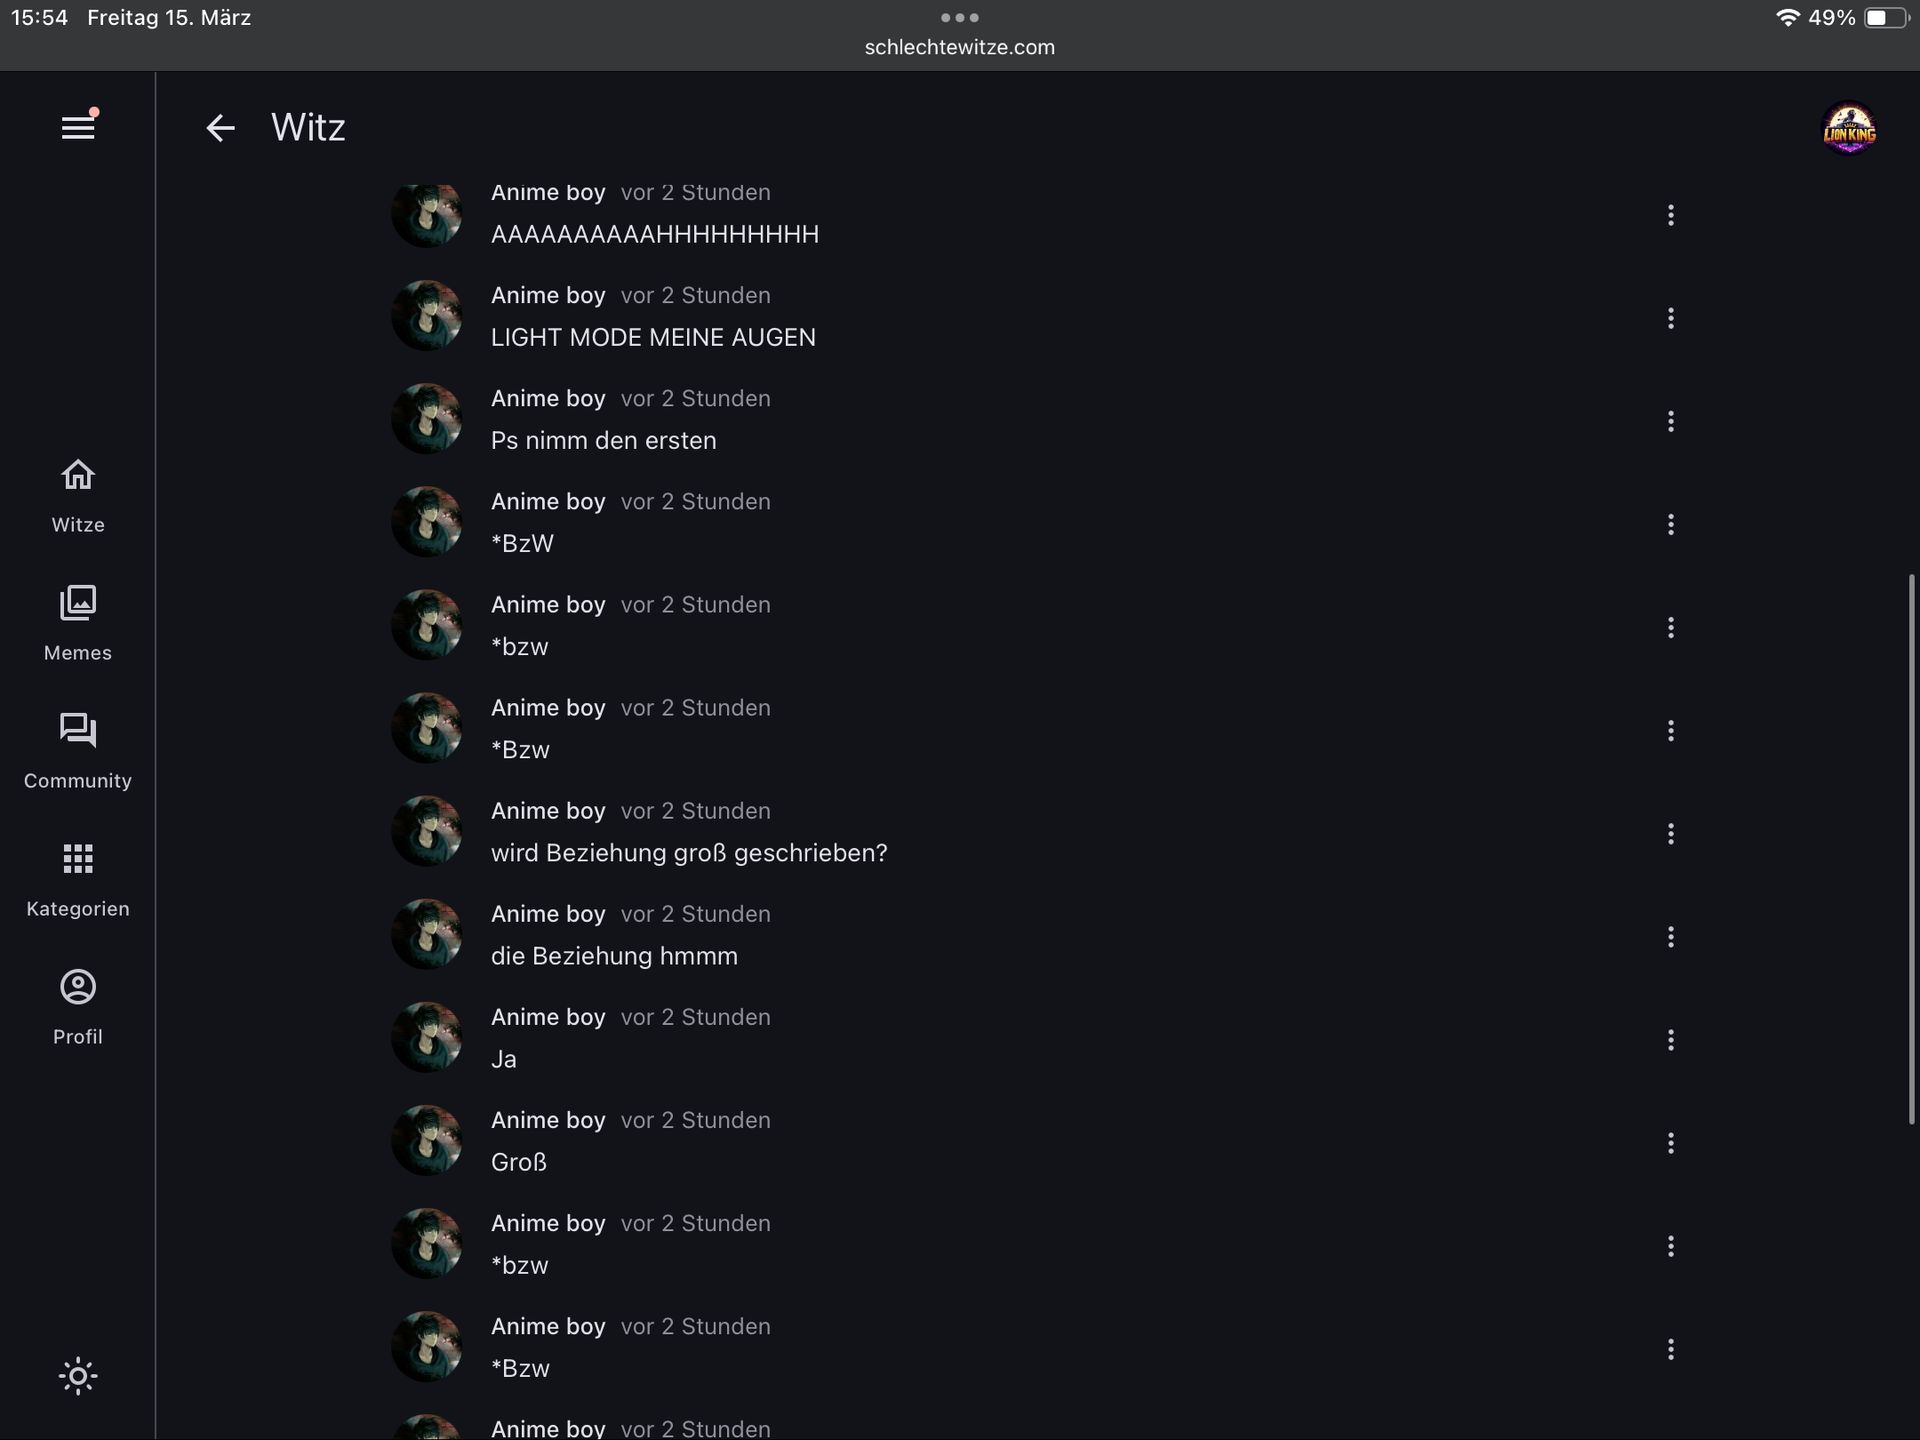Click the page scrollbar on right edge
This screenshot has width=1920, height=1440.
(x=1911, y=848)
